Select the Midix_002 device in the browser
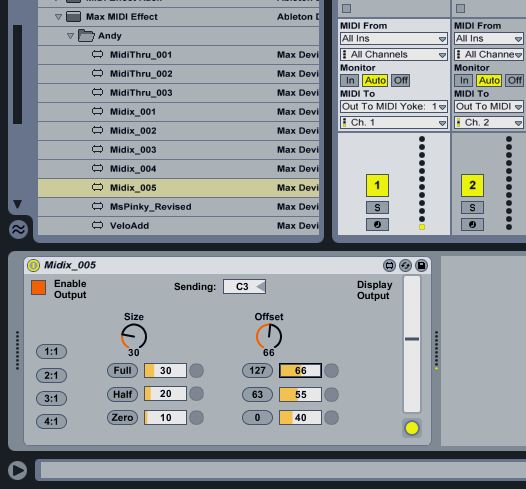 click(x=178, y=130)
